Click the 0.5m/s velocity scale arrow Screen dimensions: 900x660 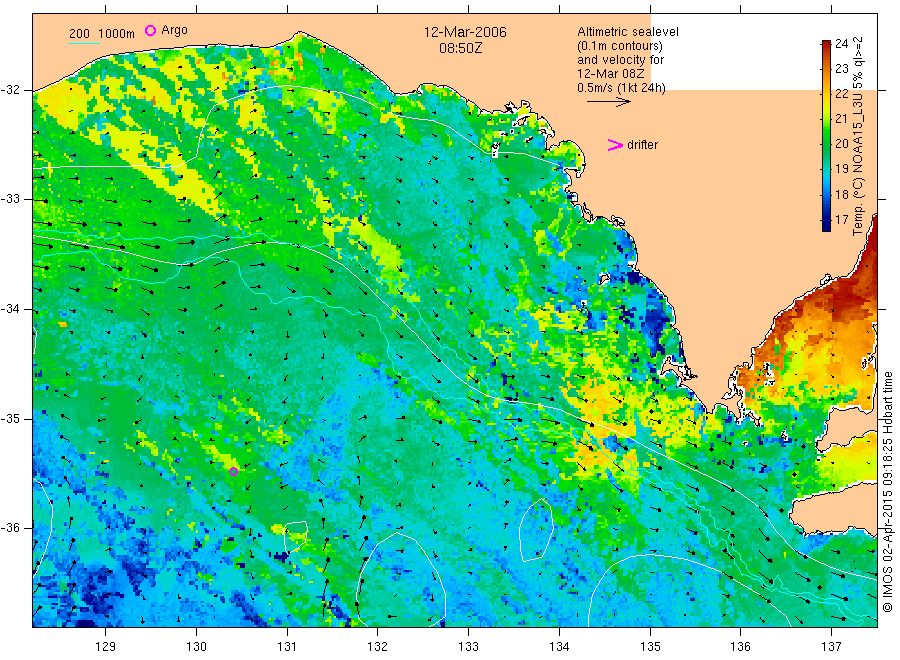(608, 102)
